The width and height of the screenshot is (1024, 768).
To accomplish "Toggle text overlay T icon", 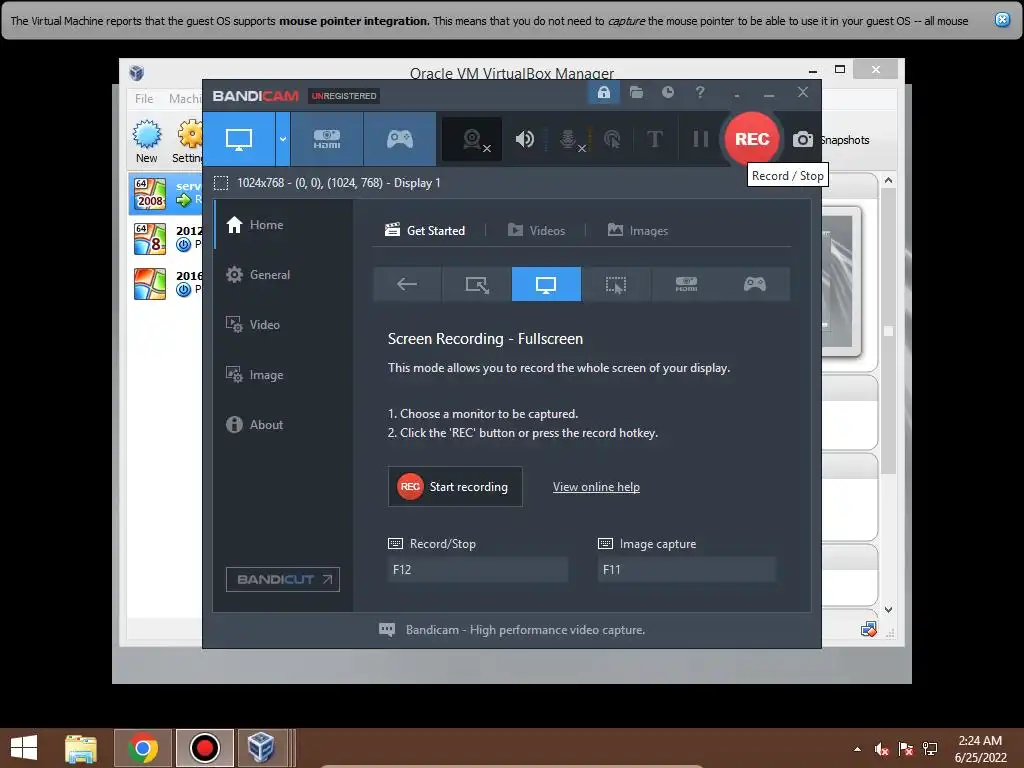I will coord(654,139).
